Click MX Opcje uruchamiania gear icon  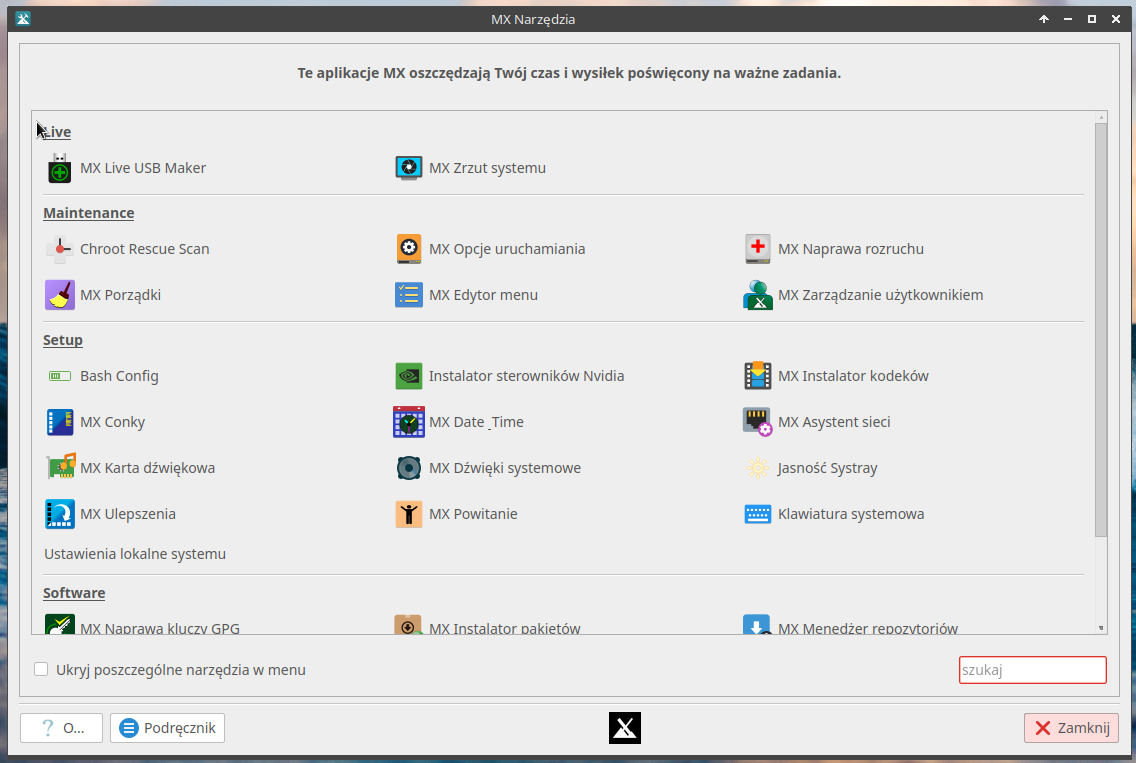[409, 249]
